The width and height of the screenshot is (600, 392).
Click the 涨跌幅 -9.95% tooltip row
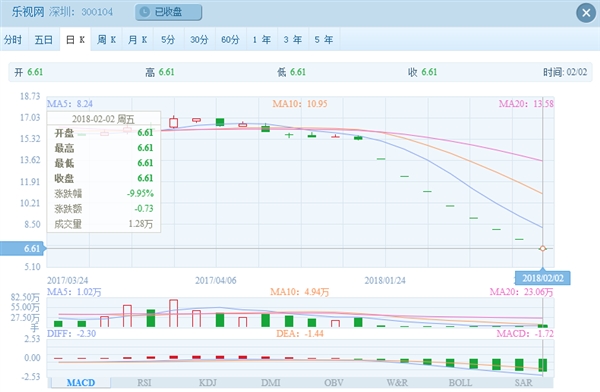coord(104,193)
